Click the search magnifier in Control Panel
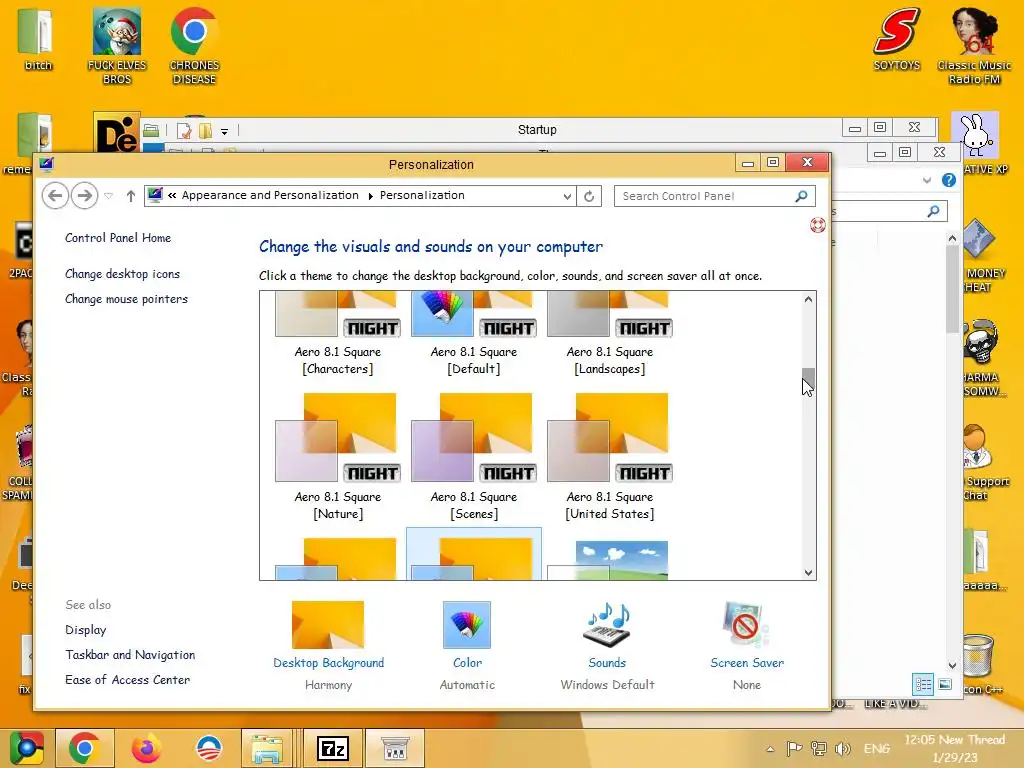 click(801, 196)
